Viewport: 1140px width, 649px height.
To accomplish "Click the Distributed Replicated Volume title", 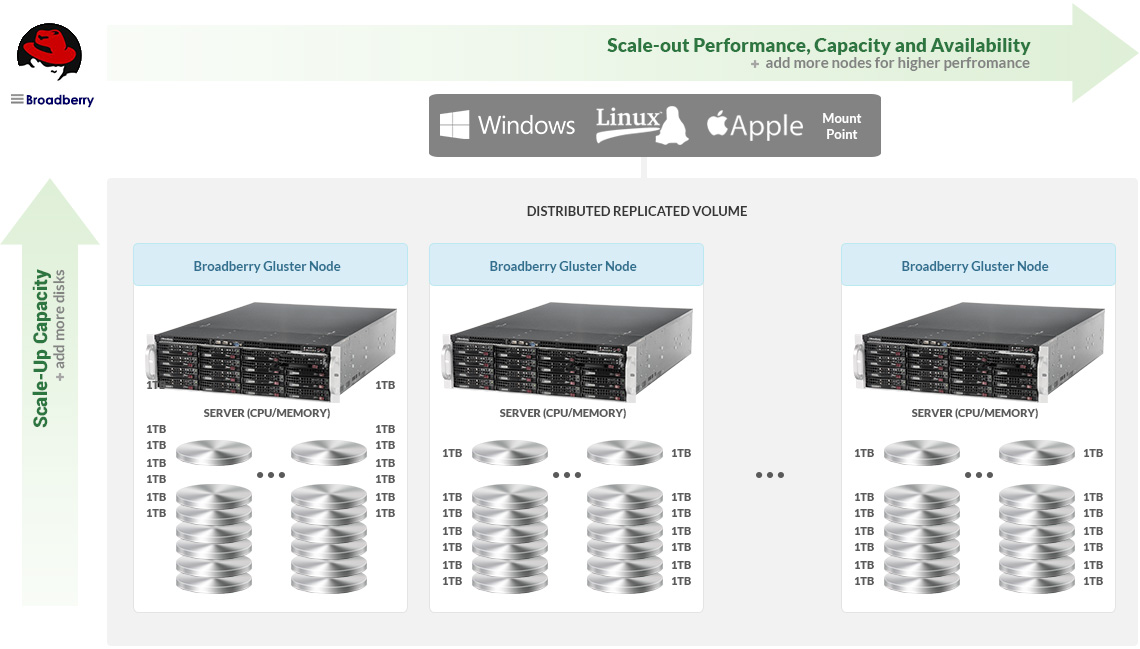I will click(x=636, y=211).
